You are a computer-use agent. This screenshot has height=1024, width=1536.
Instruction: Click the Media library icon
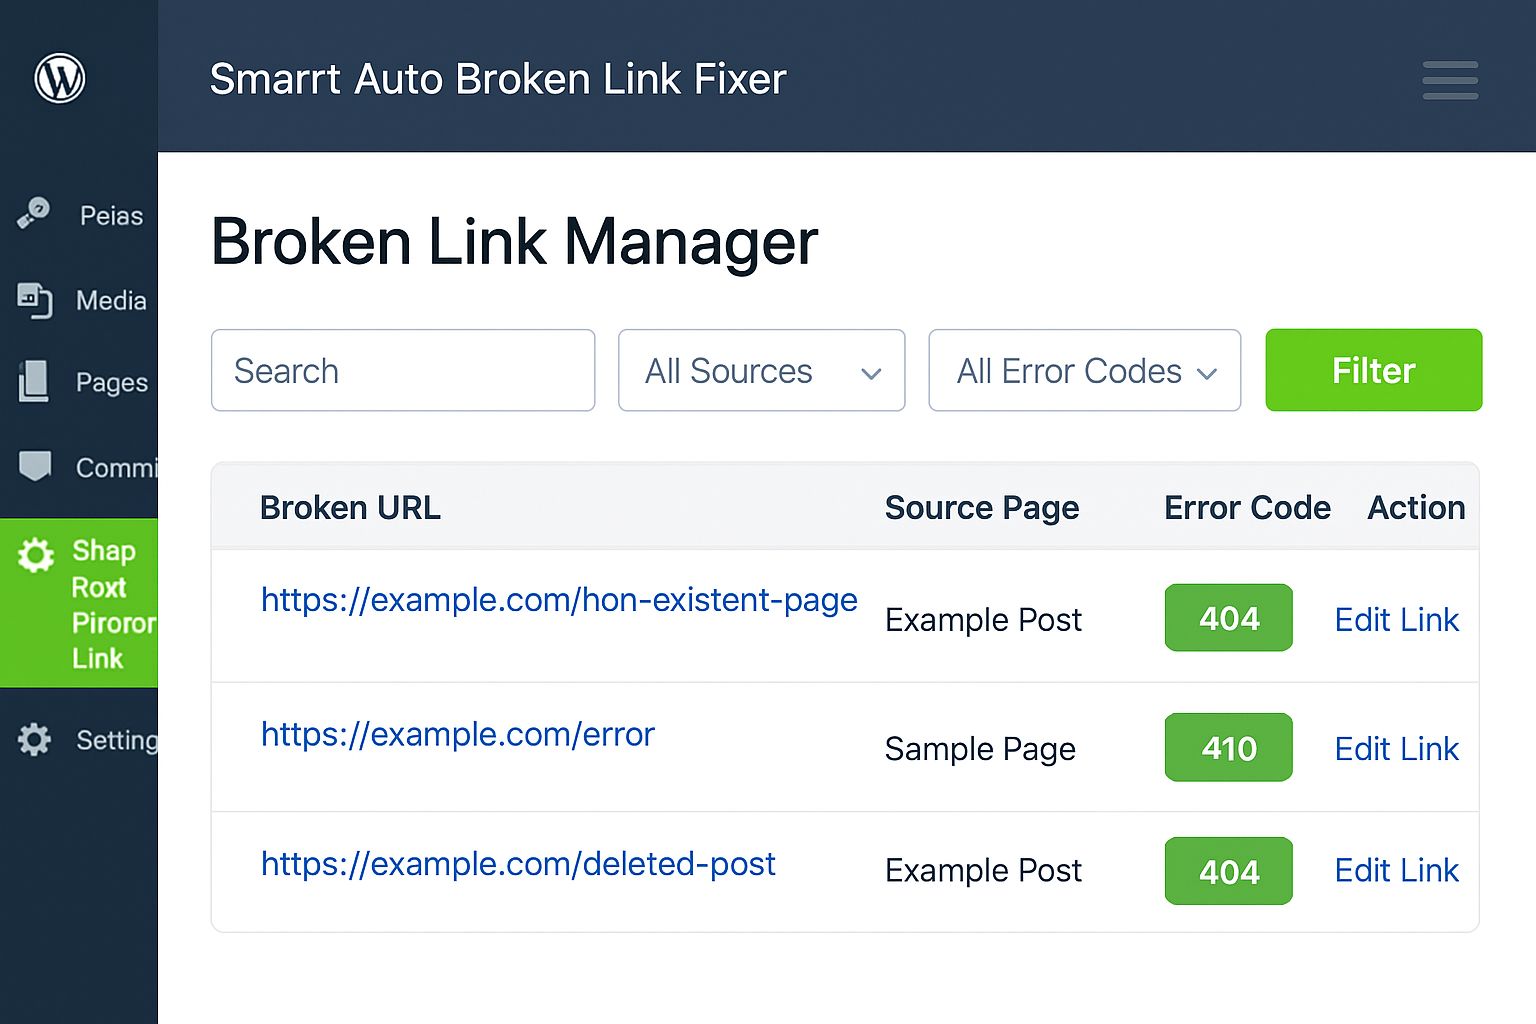tap(34, 299)
